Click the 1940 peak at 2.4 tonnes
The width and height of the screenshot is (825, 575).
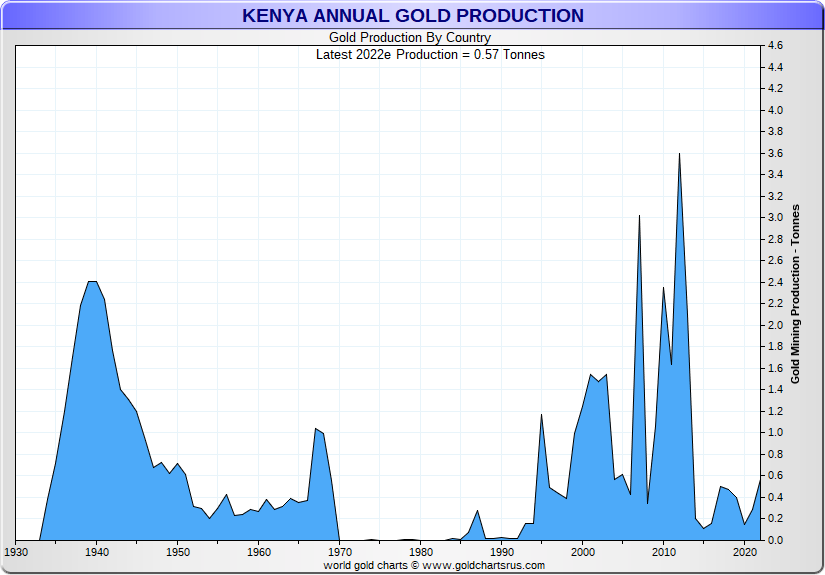click(93, 283)
